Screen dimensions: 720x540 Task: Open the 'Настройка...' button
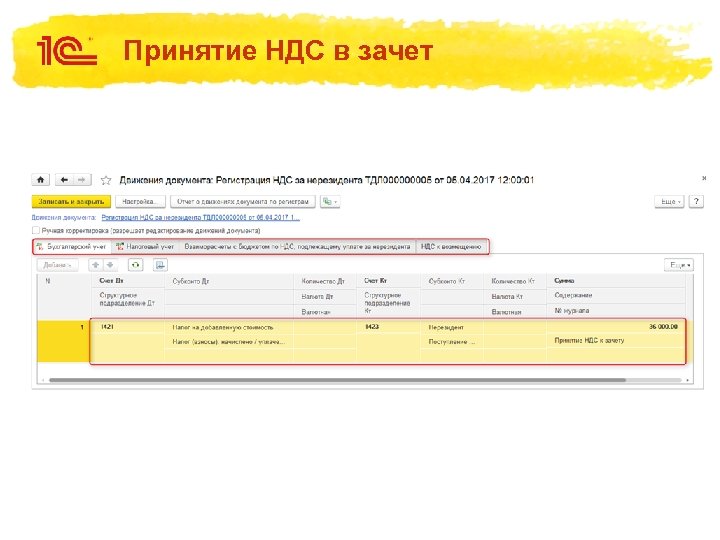click(x=140, y=202)
